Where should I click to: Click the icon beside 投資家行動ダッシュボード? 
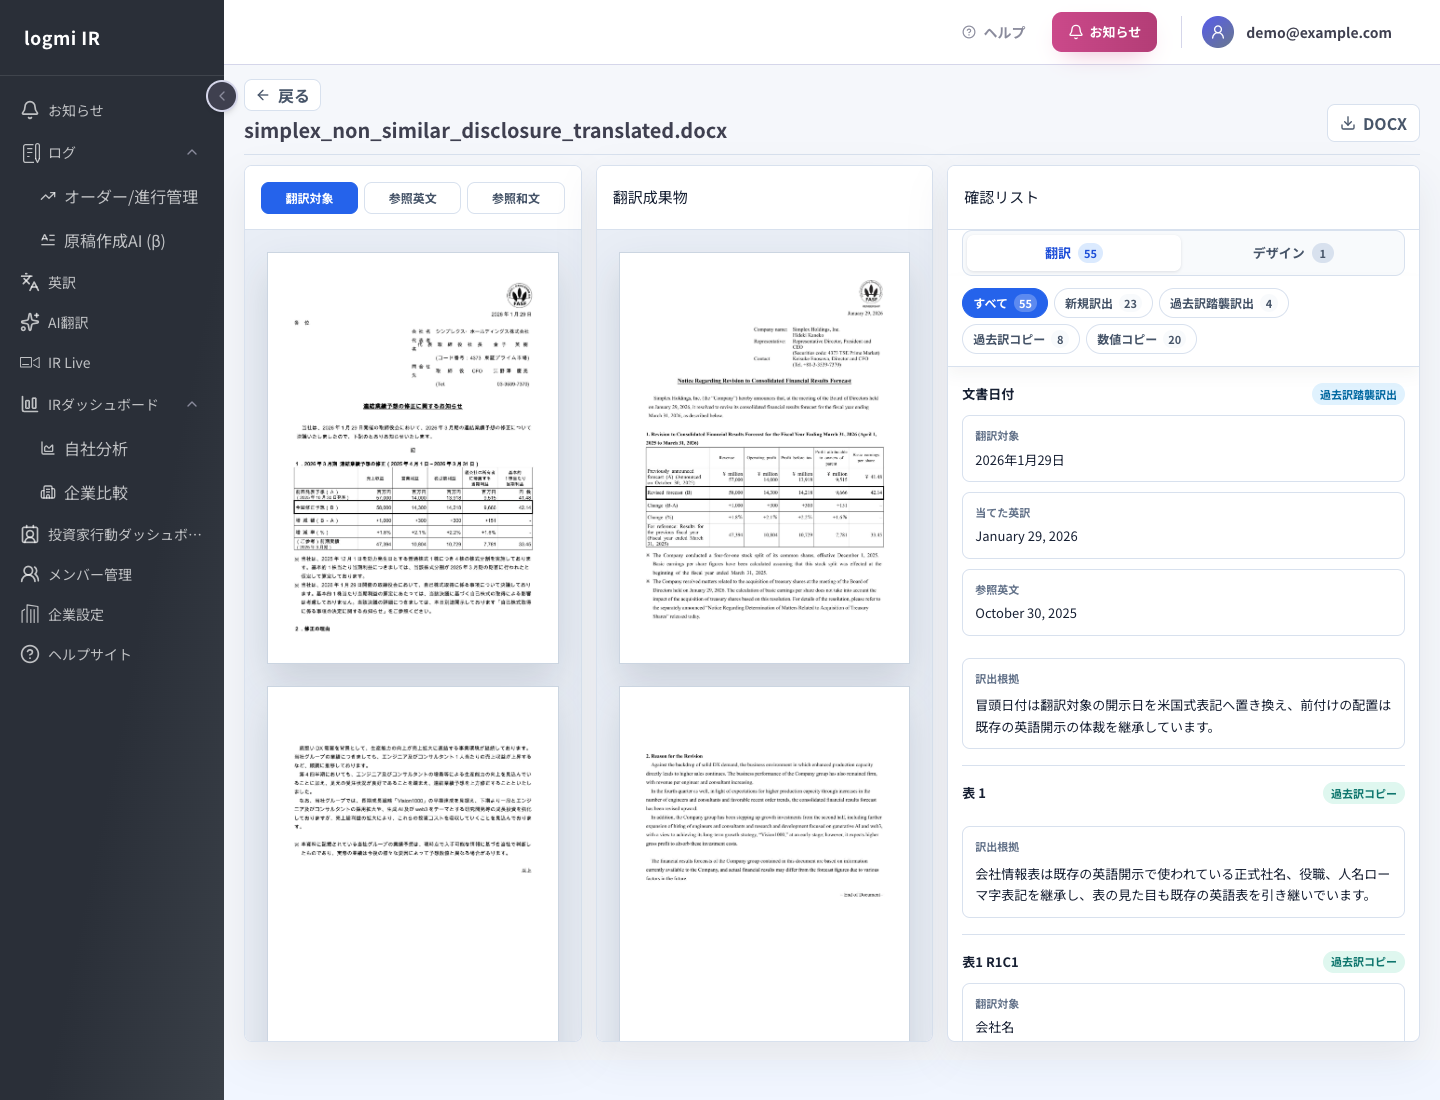30,535
